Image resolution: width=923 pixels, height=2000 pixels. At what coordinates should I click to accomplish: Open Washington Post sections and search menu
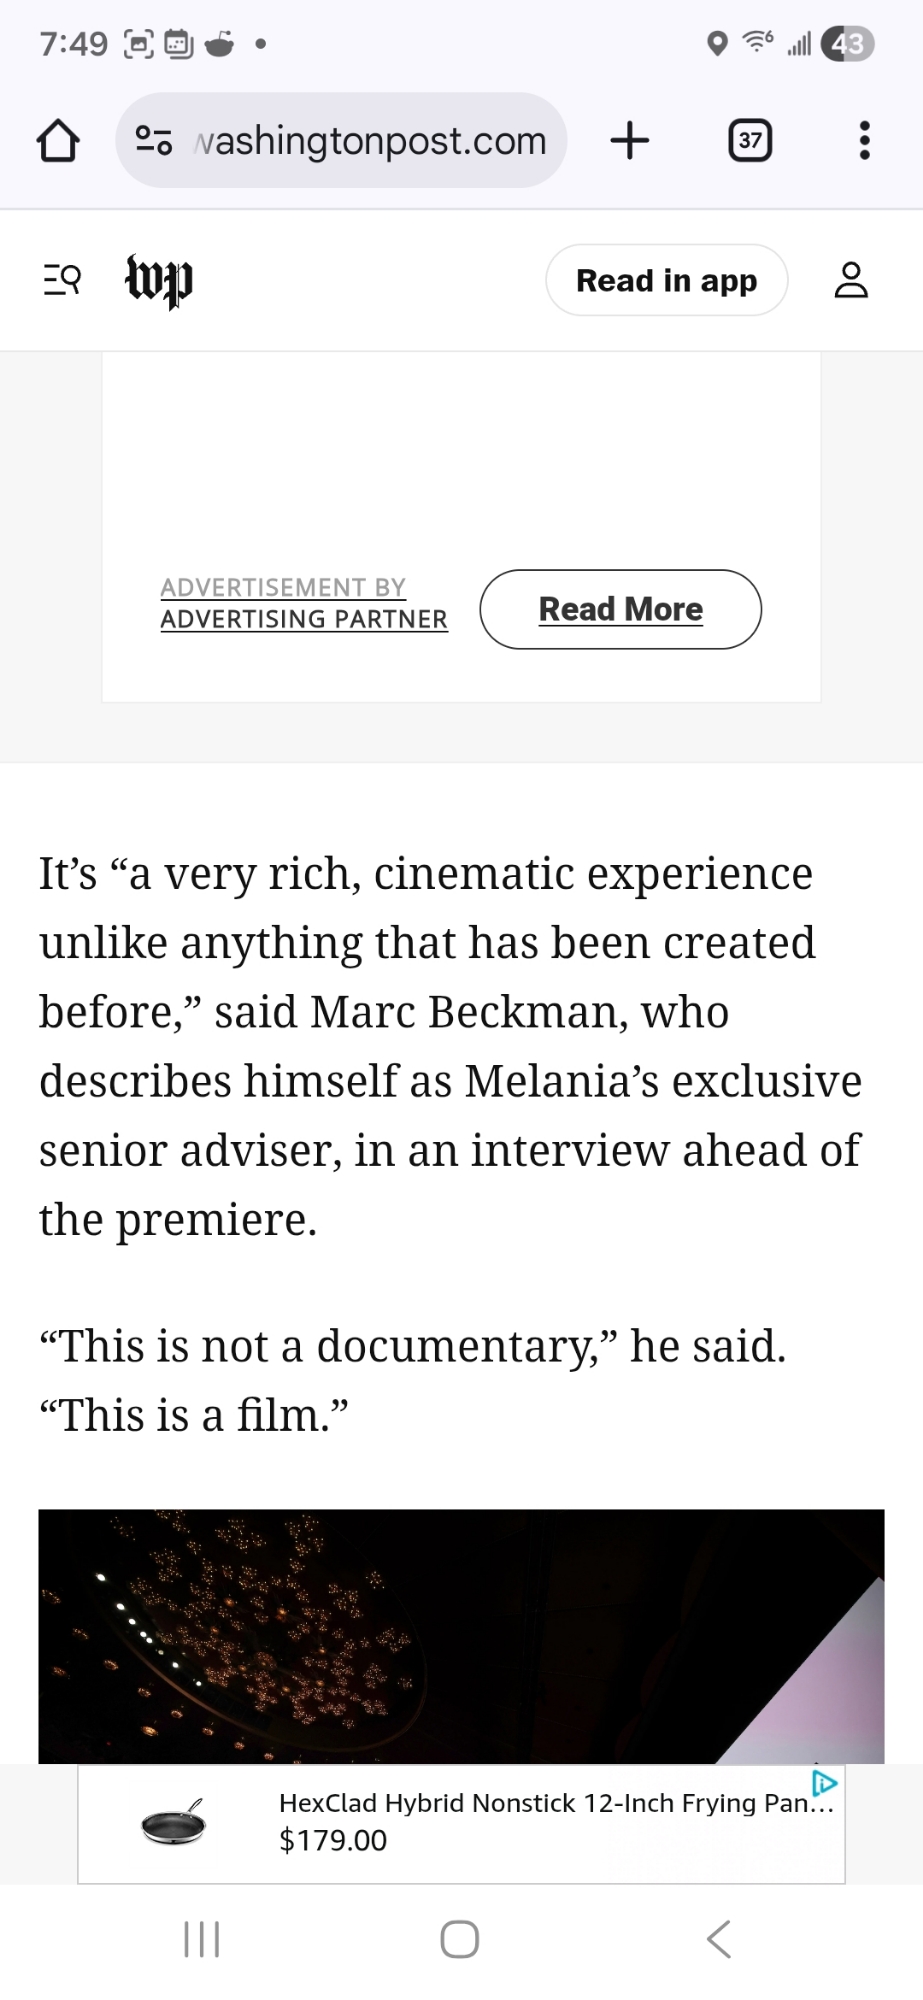click(62, 280)
